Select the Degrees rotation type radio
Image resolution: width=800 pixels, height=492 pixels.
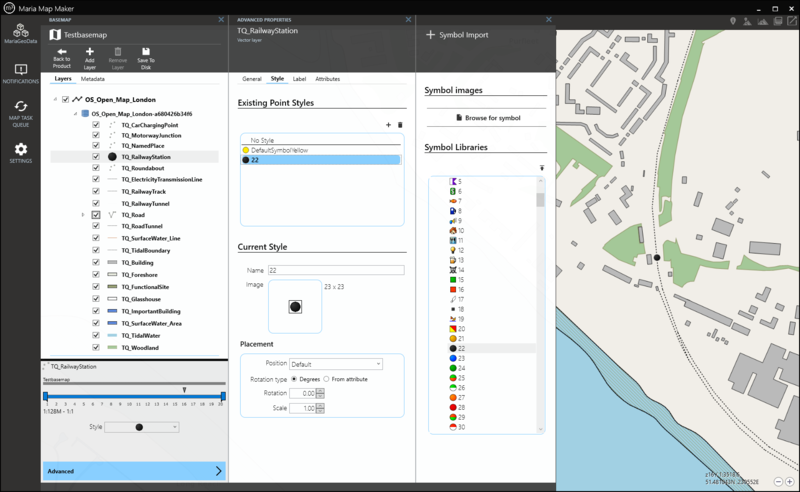click(x=294, y=379)
